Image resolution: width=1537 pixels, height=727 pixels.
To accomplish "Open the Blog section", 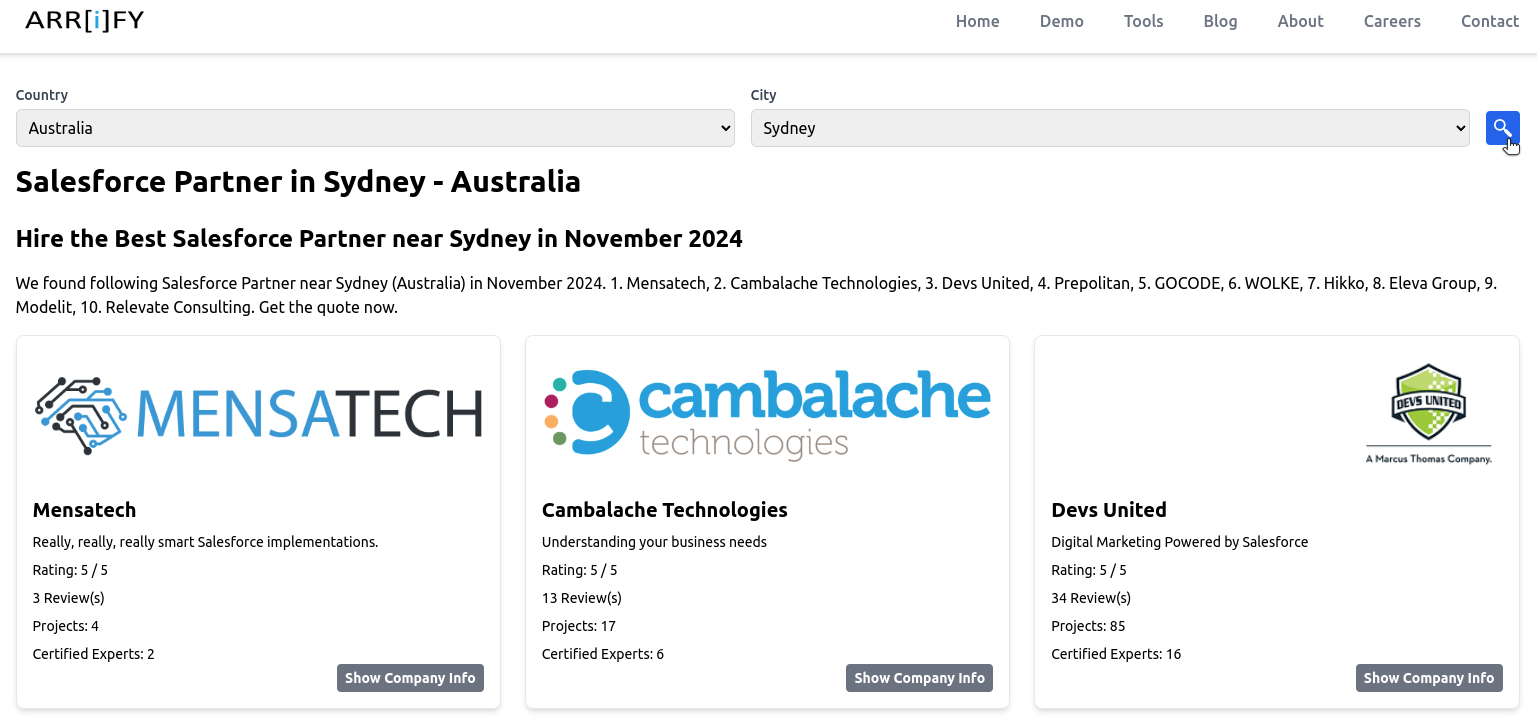I will pyautogui.click(x=1220, y=21).
